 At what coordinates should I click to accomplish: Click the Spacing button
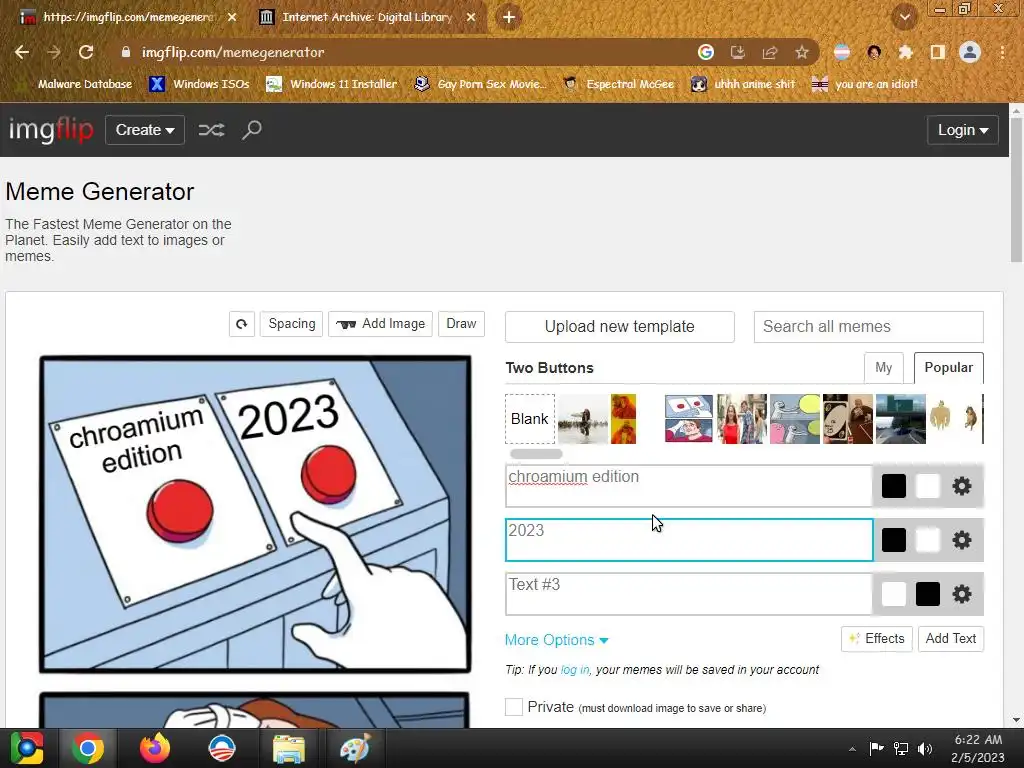[x=291, y=324]
